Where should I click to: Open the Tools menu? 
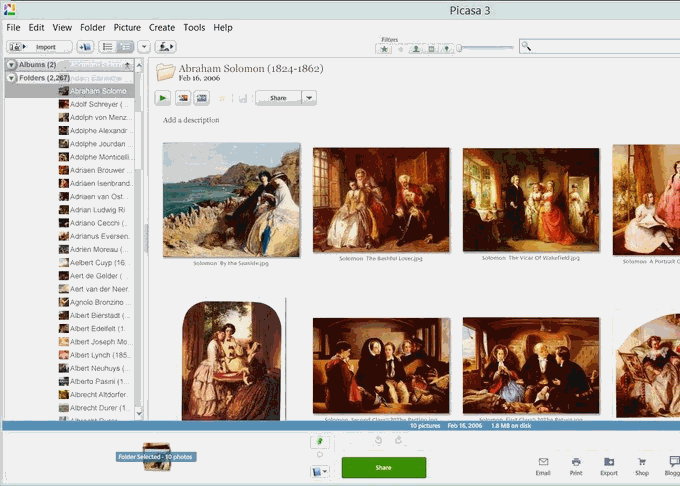[194, 28]
